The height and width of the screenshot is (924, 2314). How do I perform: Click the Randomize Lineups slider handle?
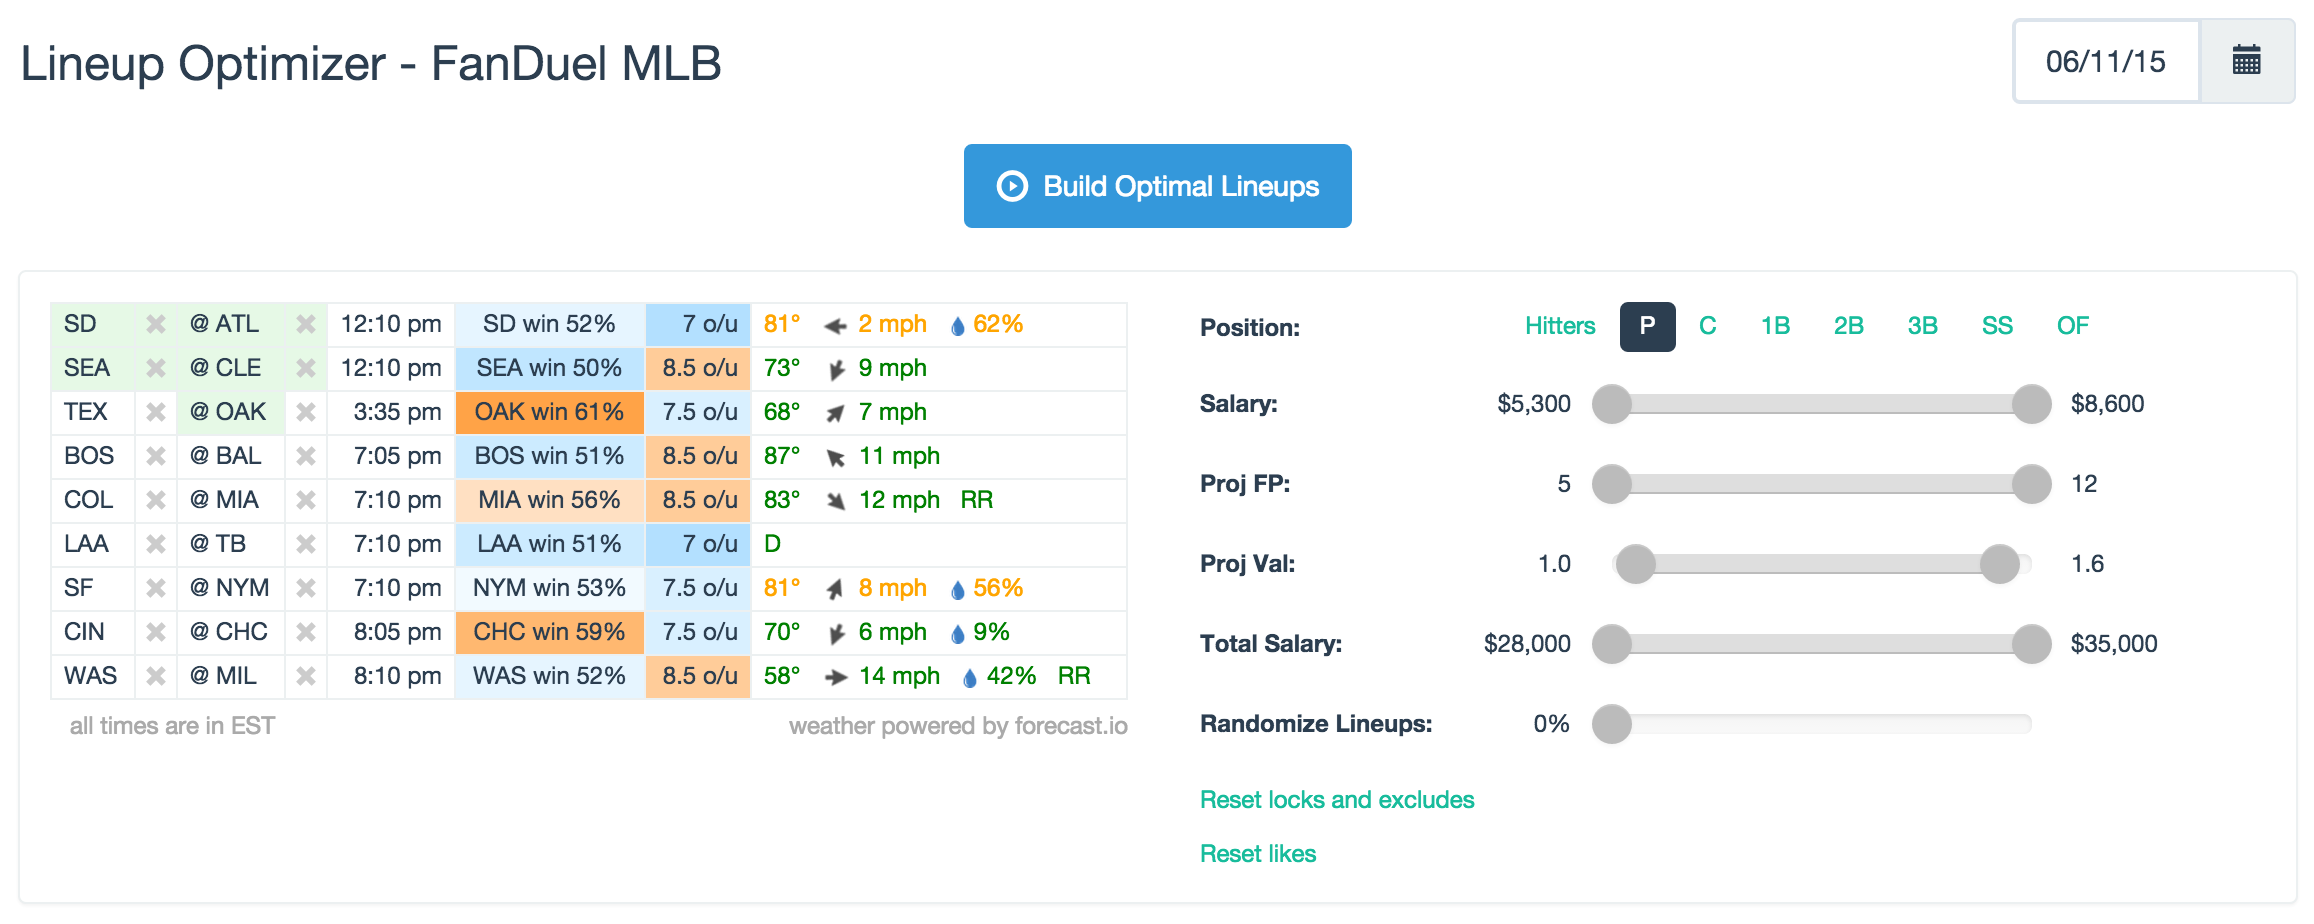[x=1612, y=724]
